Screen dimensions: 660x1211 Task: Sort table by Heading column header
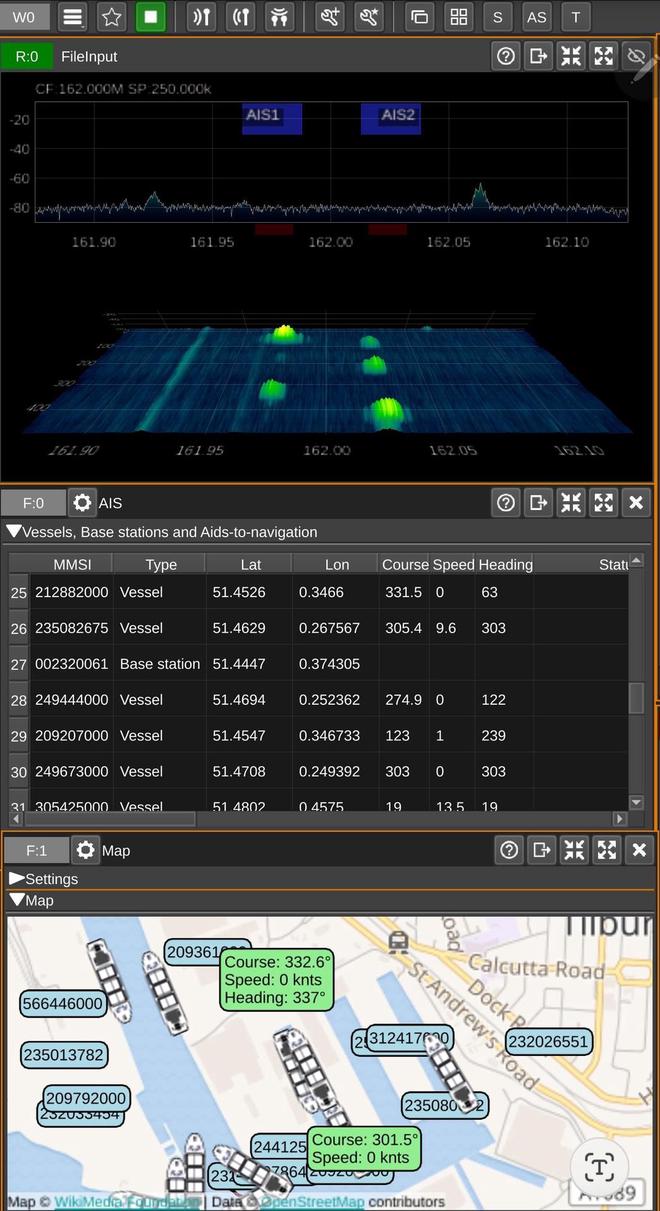505,564
